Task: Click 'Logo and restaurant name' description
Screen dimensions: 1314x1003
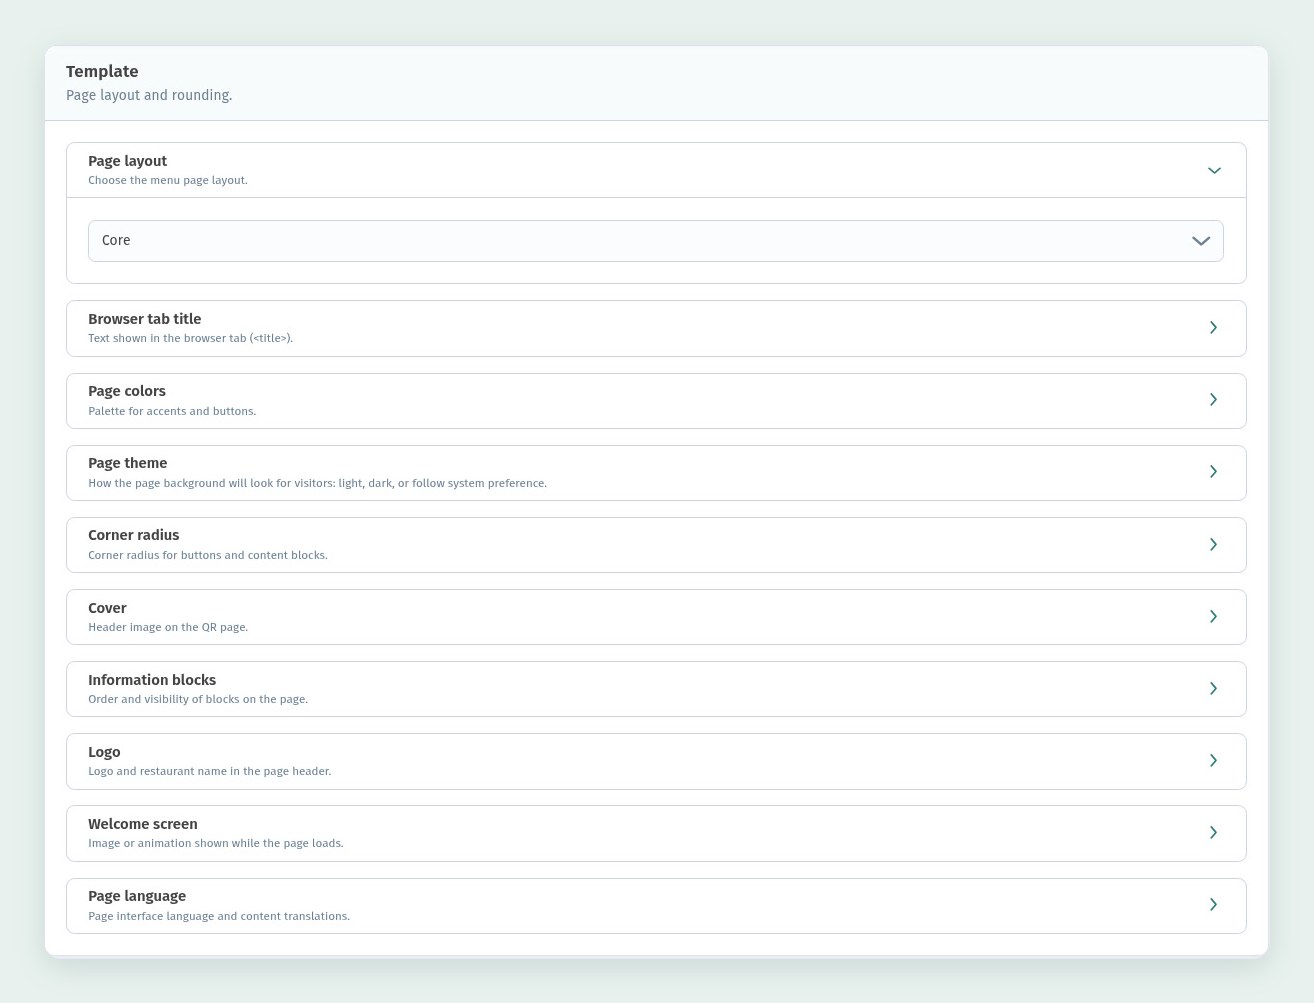Action: 209,771
